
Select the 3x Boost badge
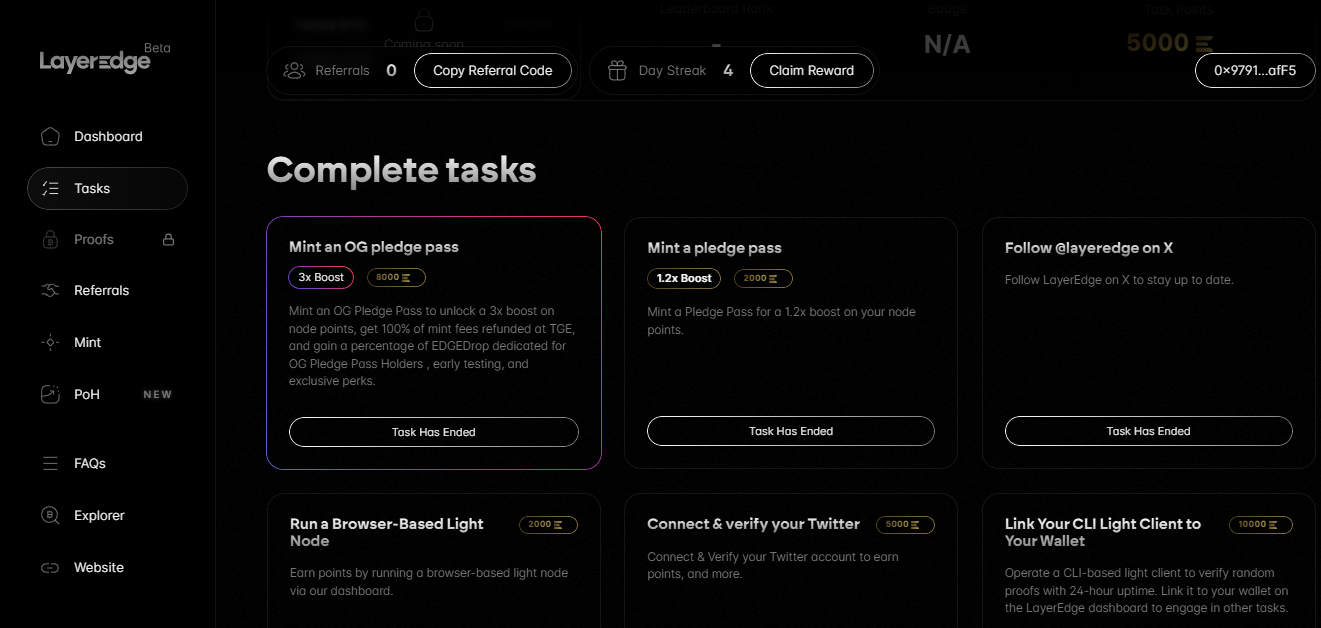click(x=321, y=278)
